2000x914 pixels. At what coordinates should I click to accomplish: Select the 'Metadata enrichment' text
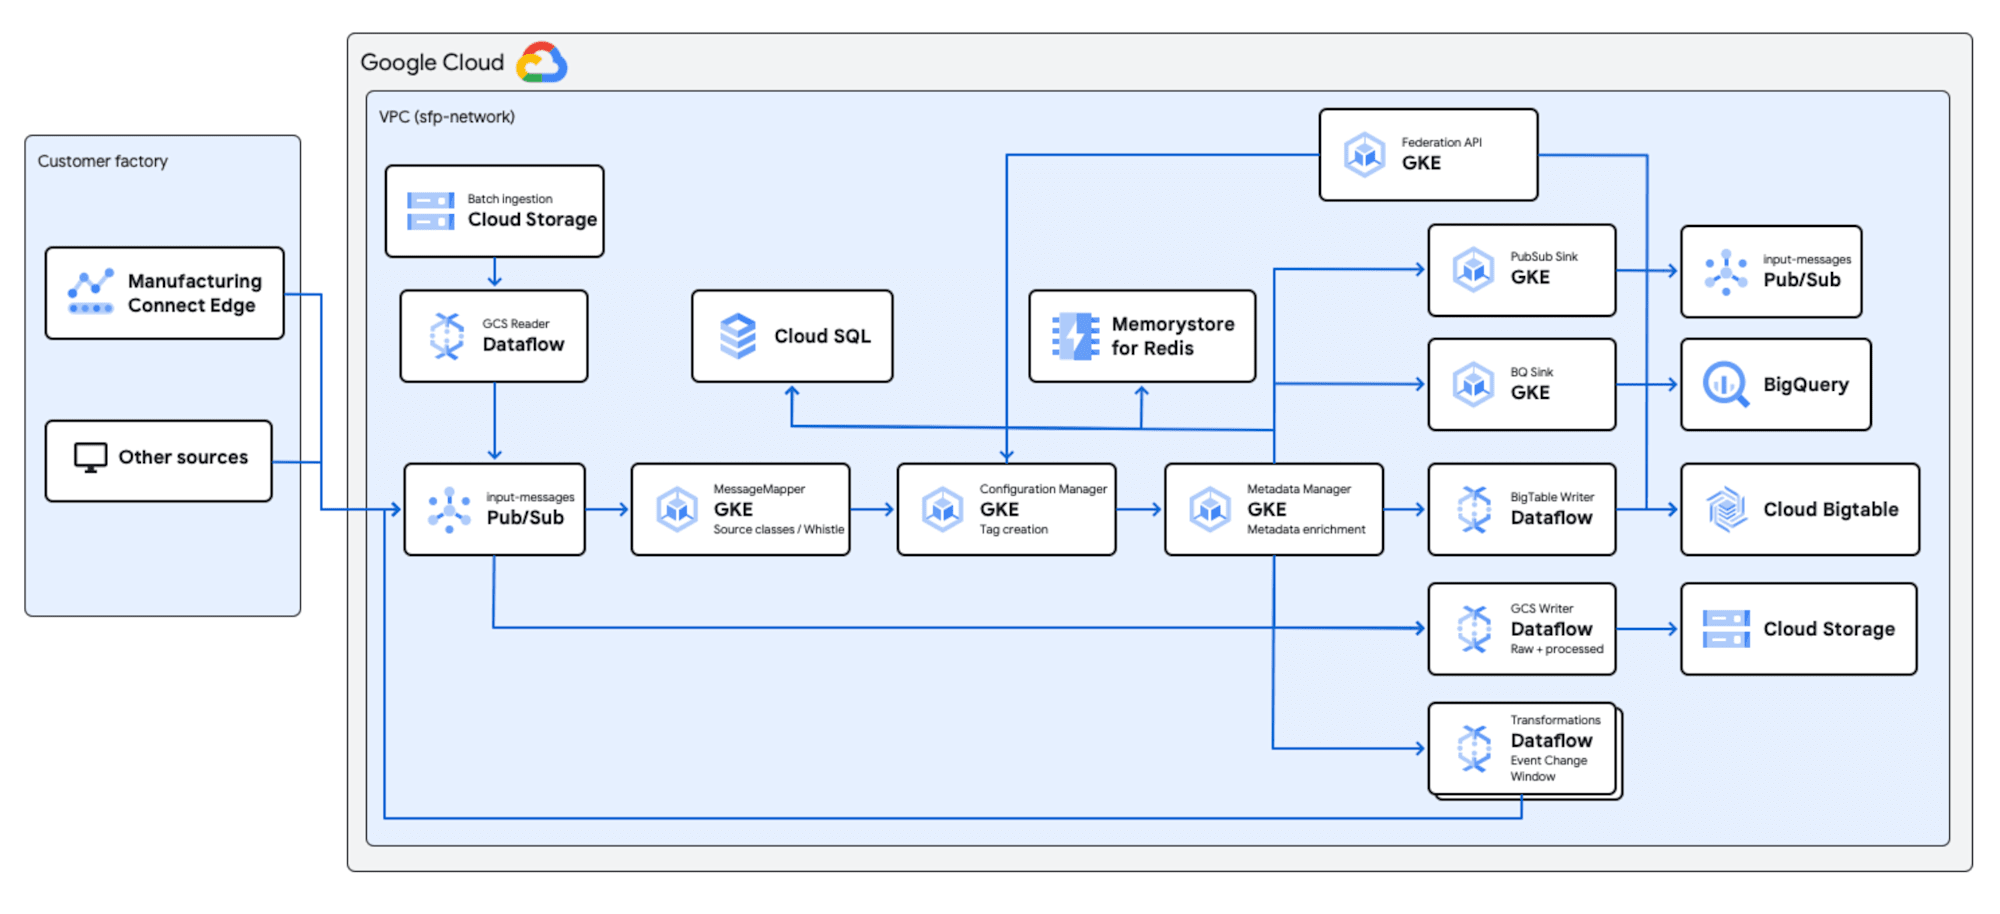pos(1306,530)
